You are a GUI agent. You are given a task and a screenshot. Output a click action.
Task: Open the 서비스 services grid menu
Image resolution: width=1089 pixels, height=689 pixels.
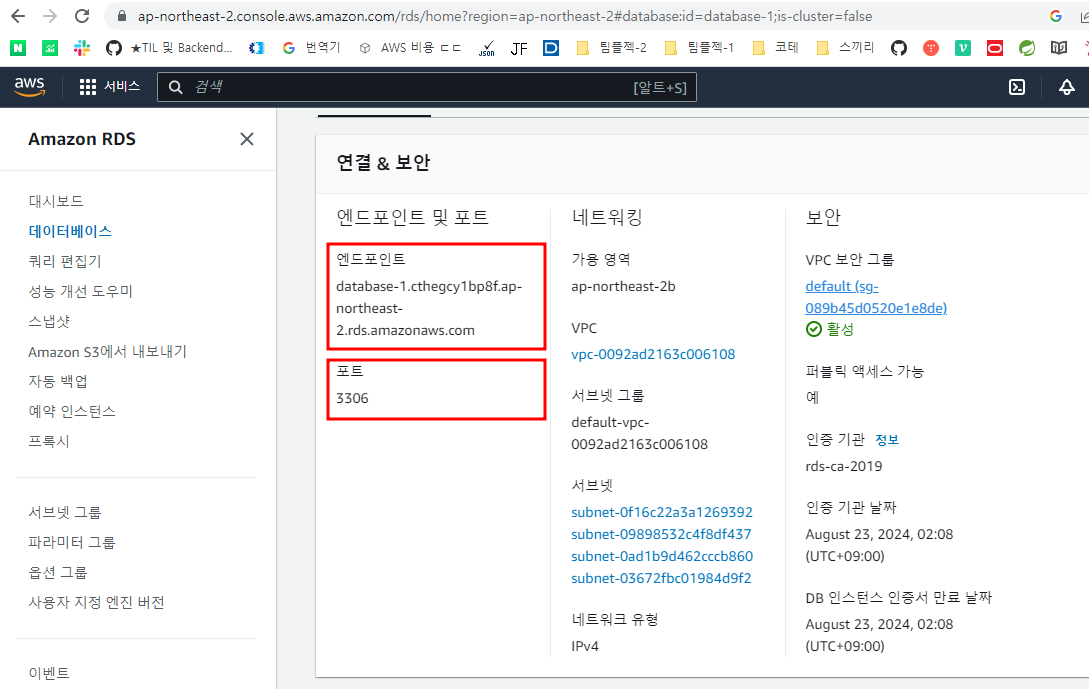[109, 86]
